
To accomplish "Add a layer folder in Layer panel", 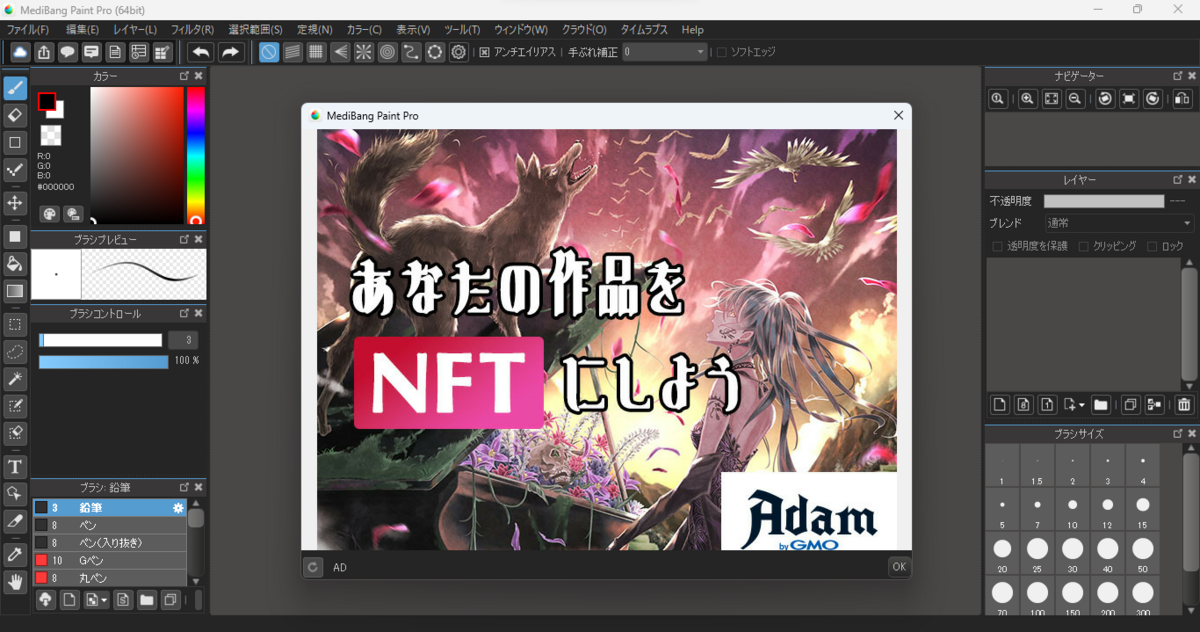I will pyautogui.click(x=1100, y=405).
